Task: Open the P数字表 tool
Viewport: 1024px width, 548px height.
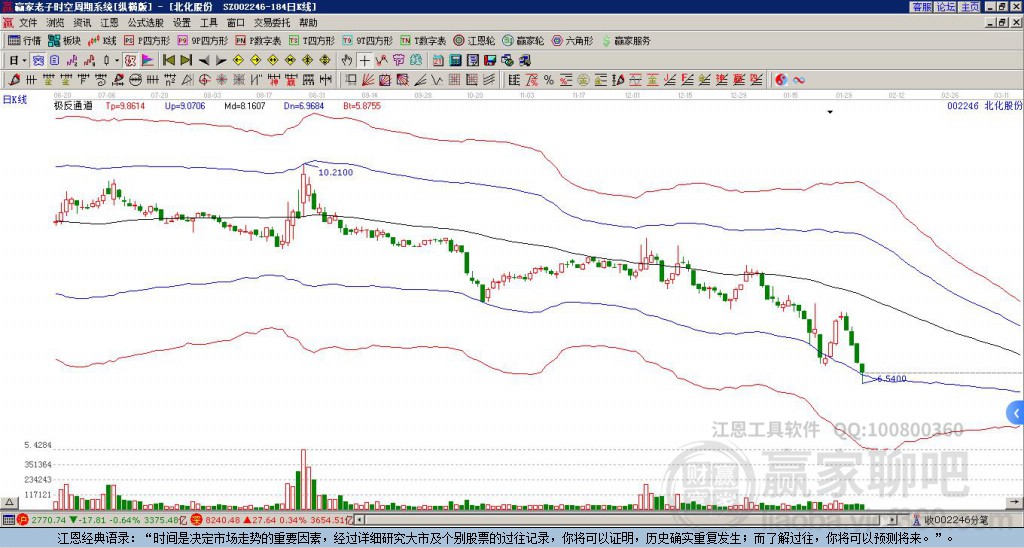Action: pyautogui.click(x=259, y=41)
